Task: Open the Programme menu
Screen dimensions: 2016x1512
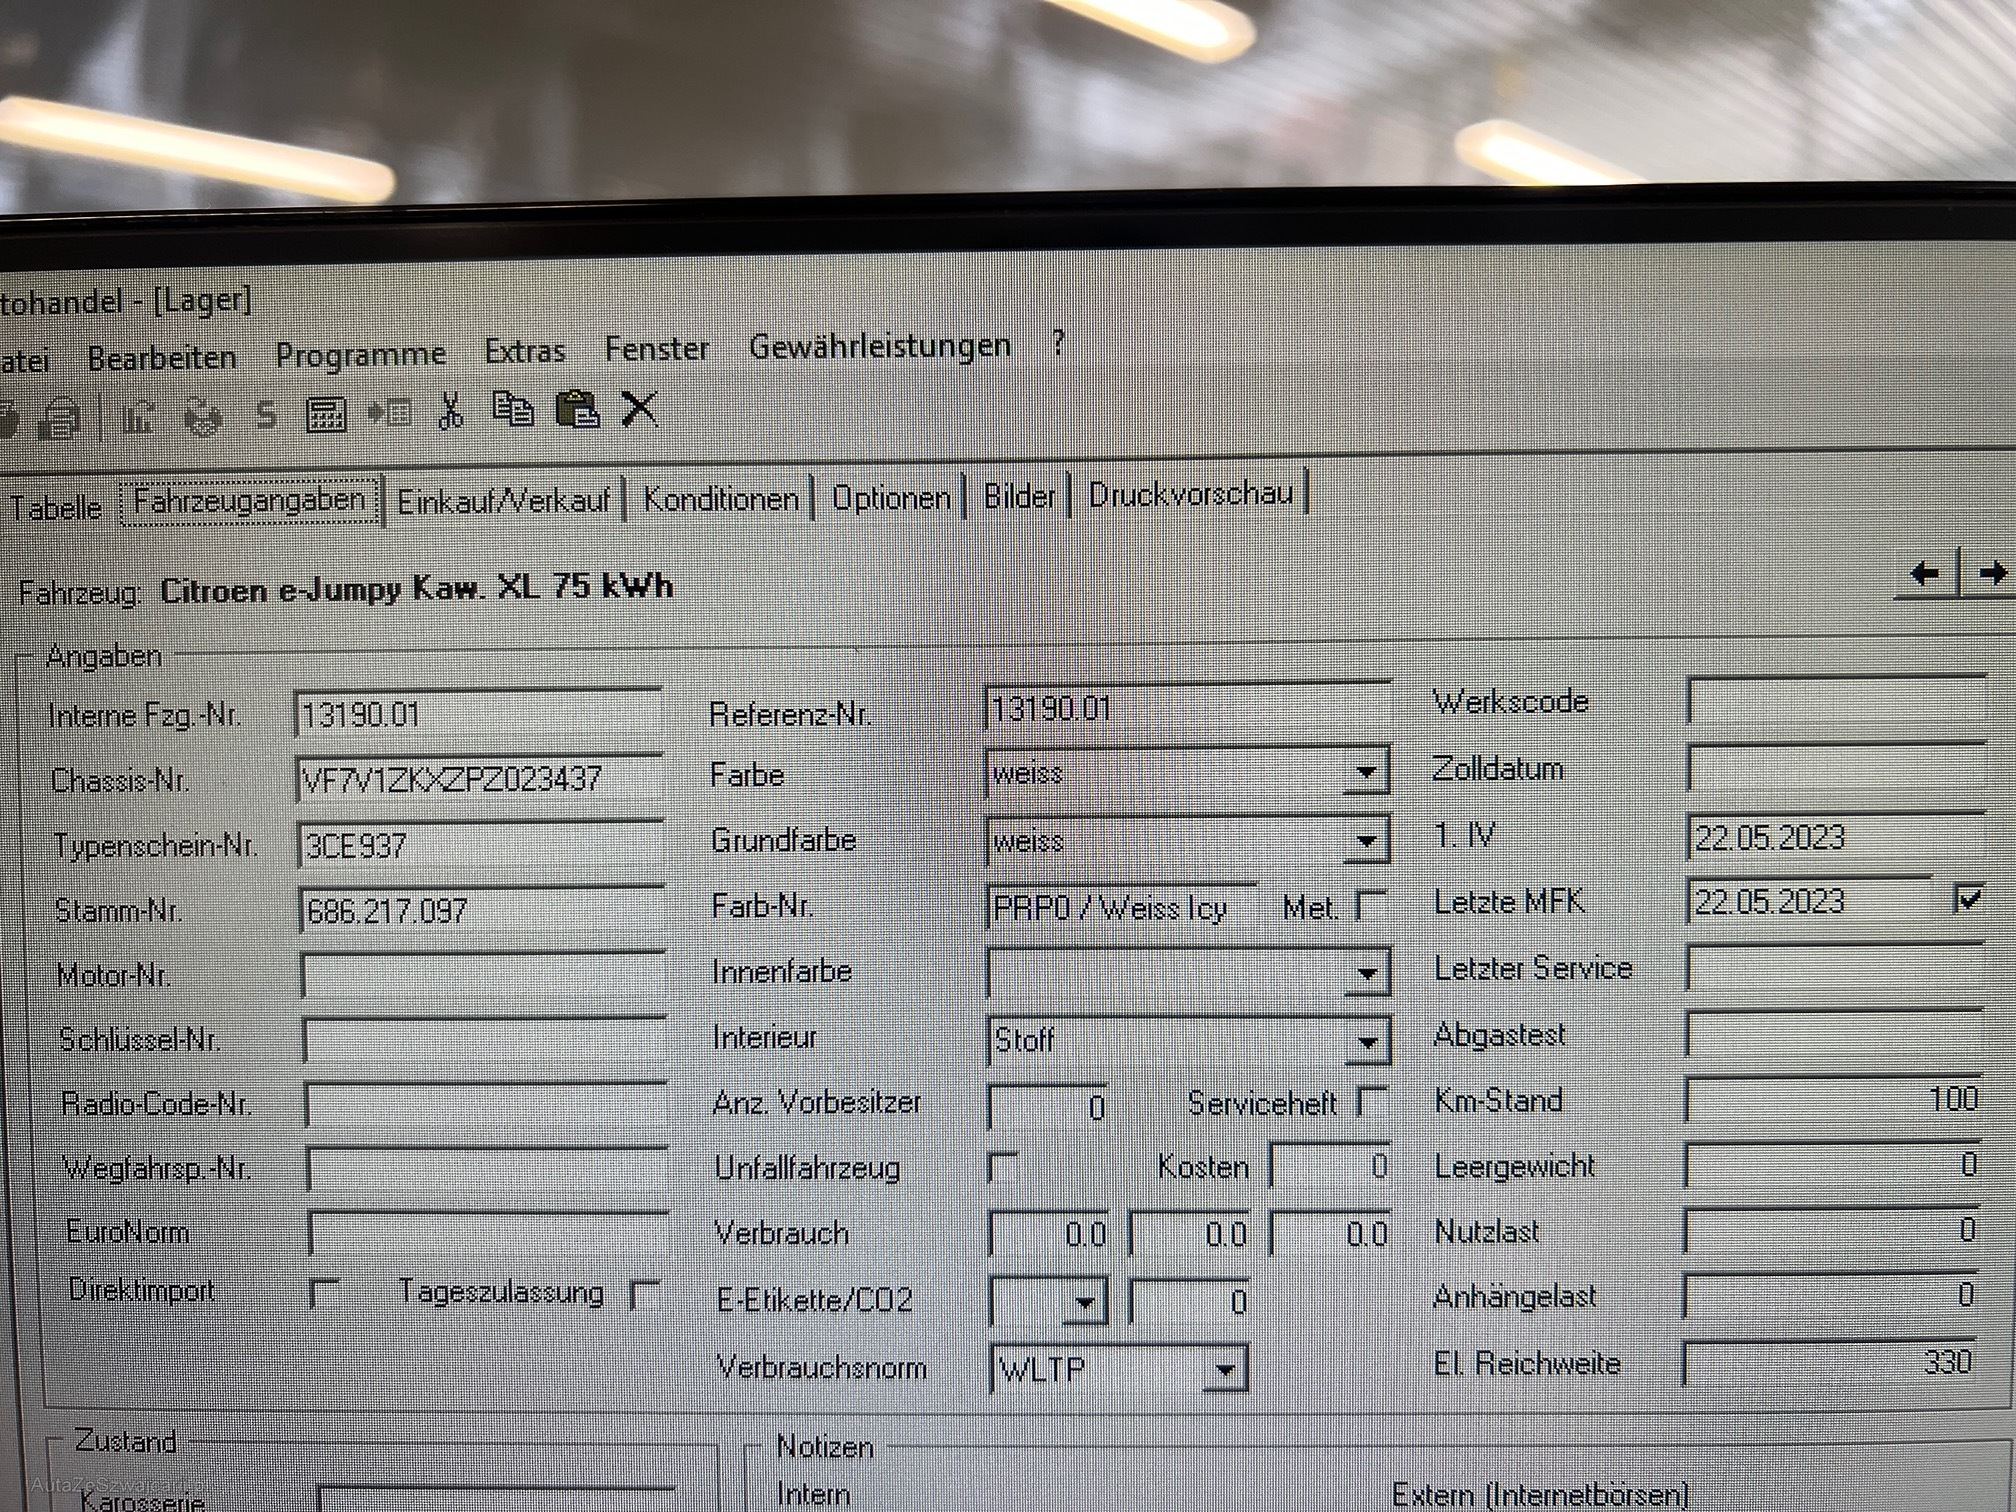Action: point(361,354)
